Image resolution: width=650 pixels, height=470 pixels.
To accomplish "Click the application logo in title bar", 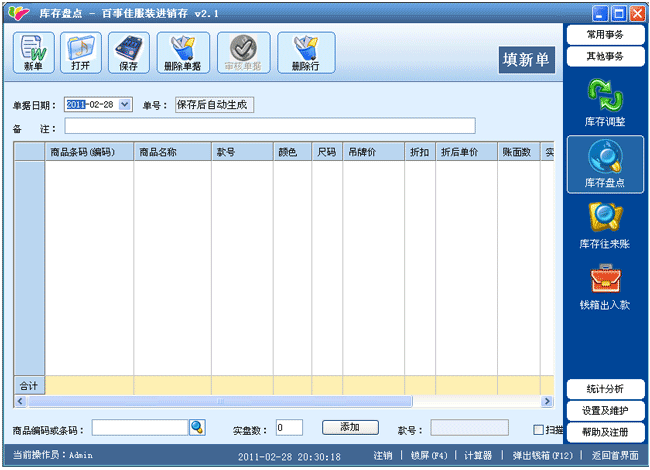I will pyautogui.click(x=19, y=13).
